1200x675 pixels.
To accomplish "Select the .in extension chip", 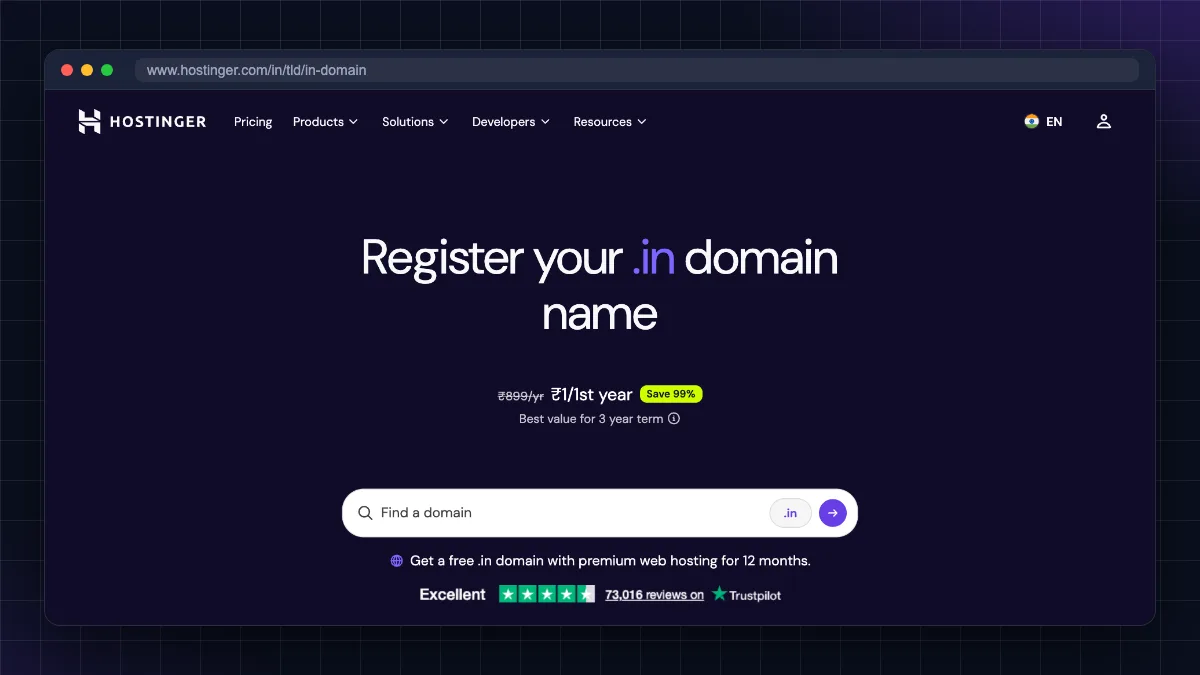I will coord(790,513).
